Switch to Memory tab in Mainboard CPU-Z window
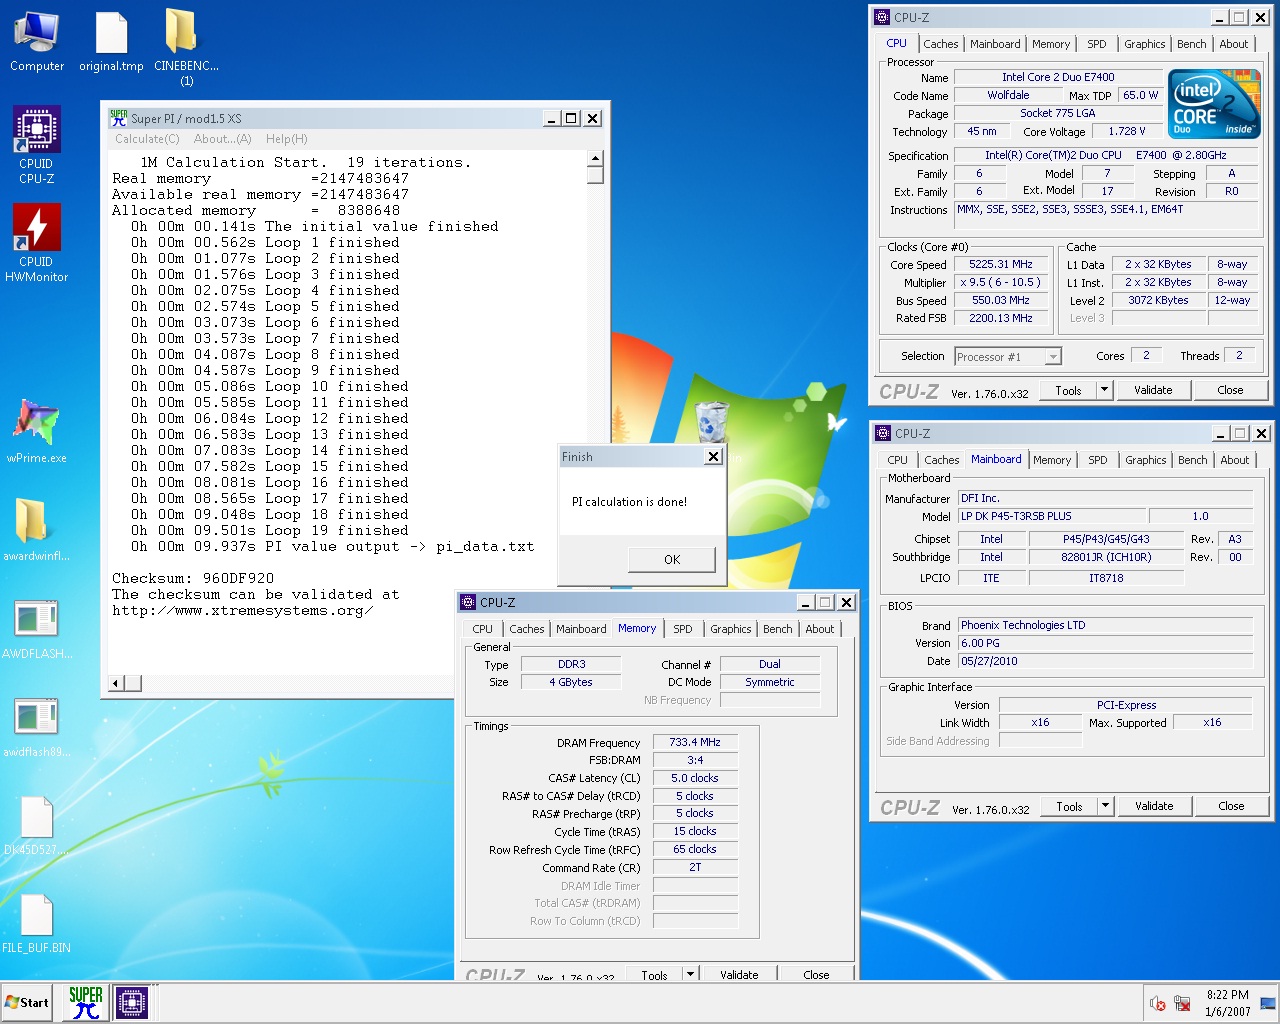 (1052, 460)
